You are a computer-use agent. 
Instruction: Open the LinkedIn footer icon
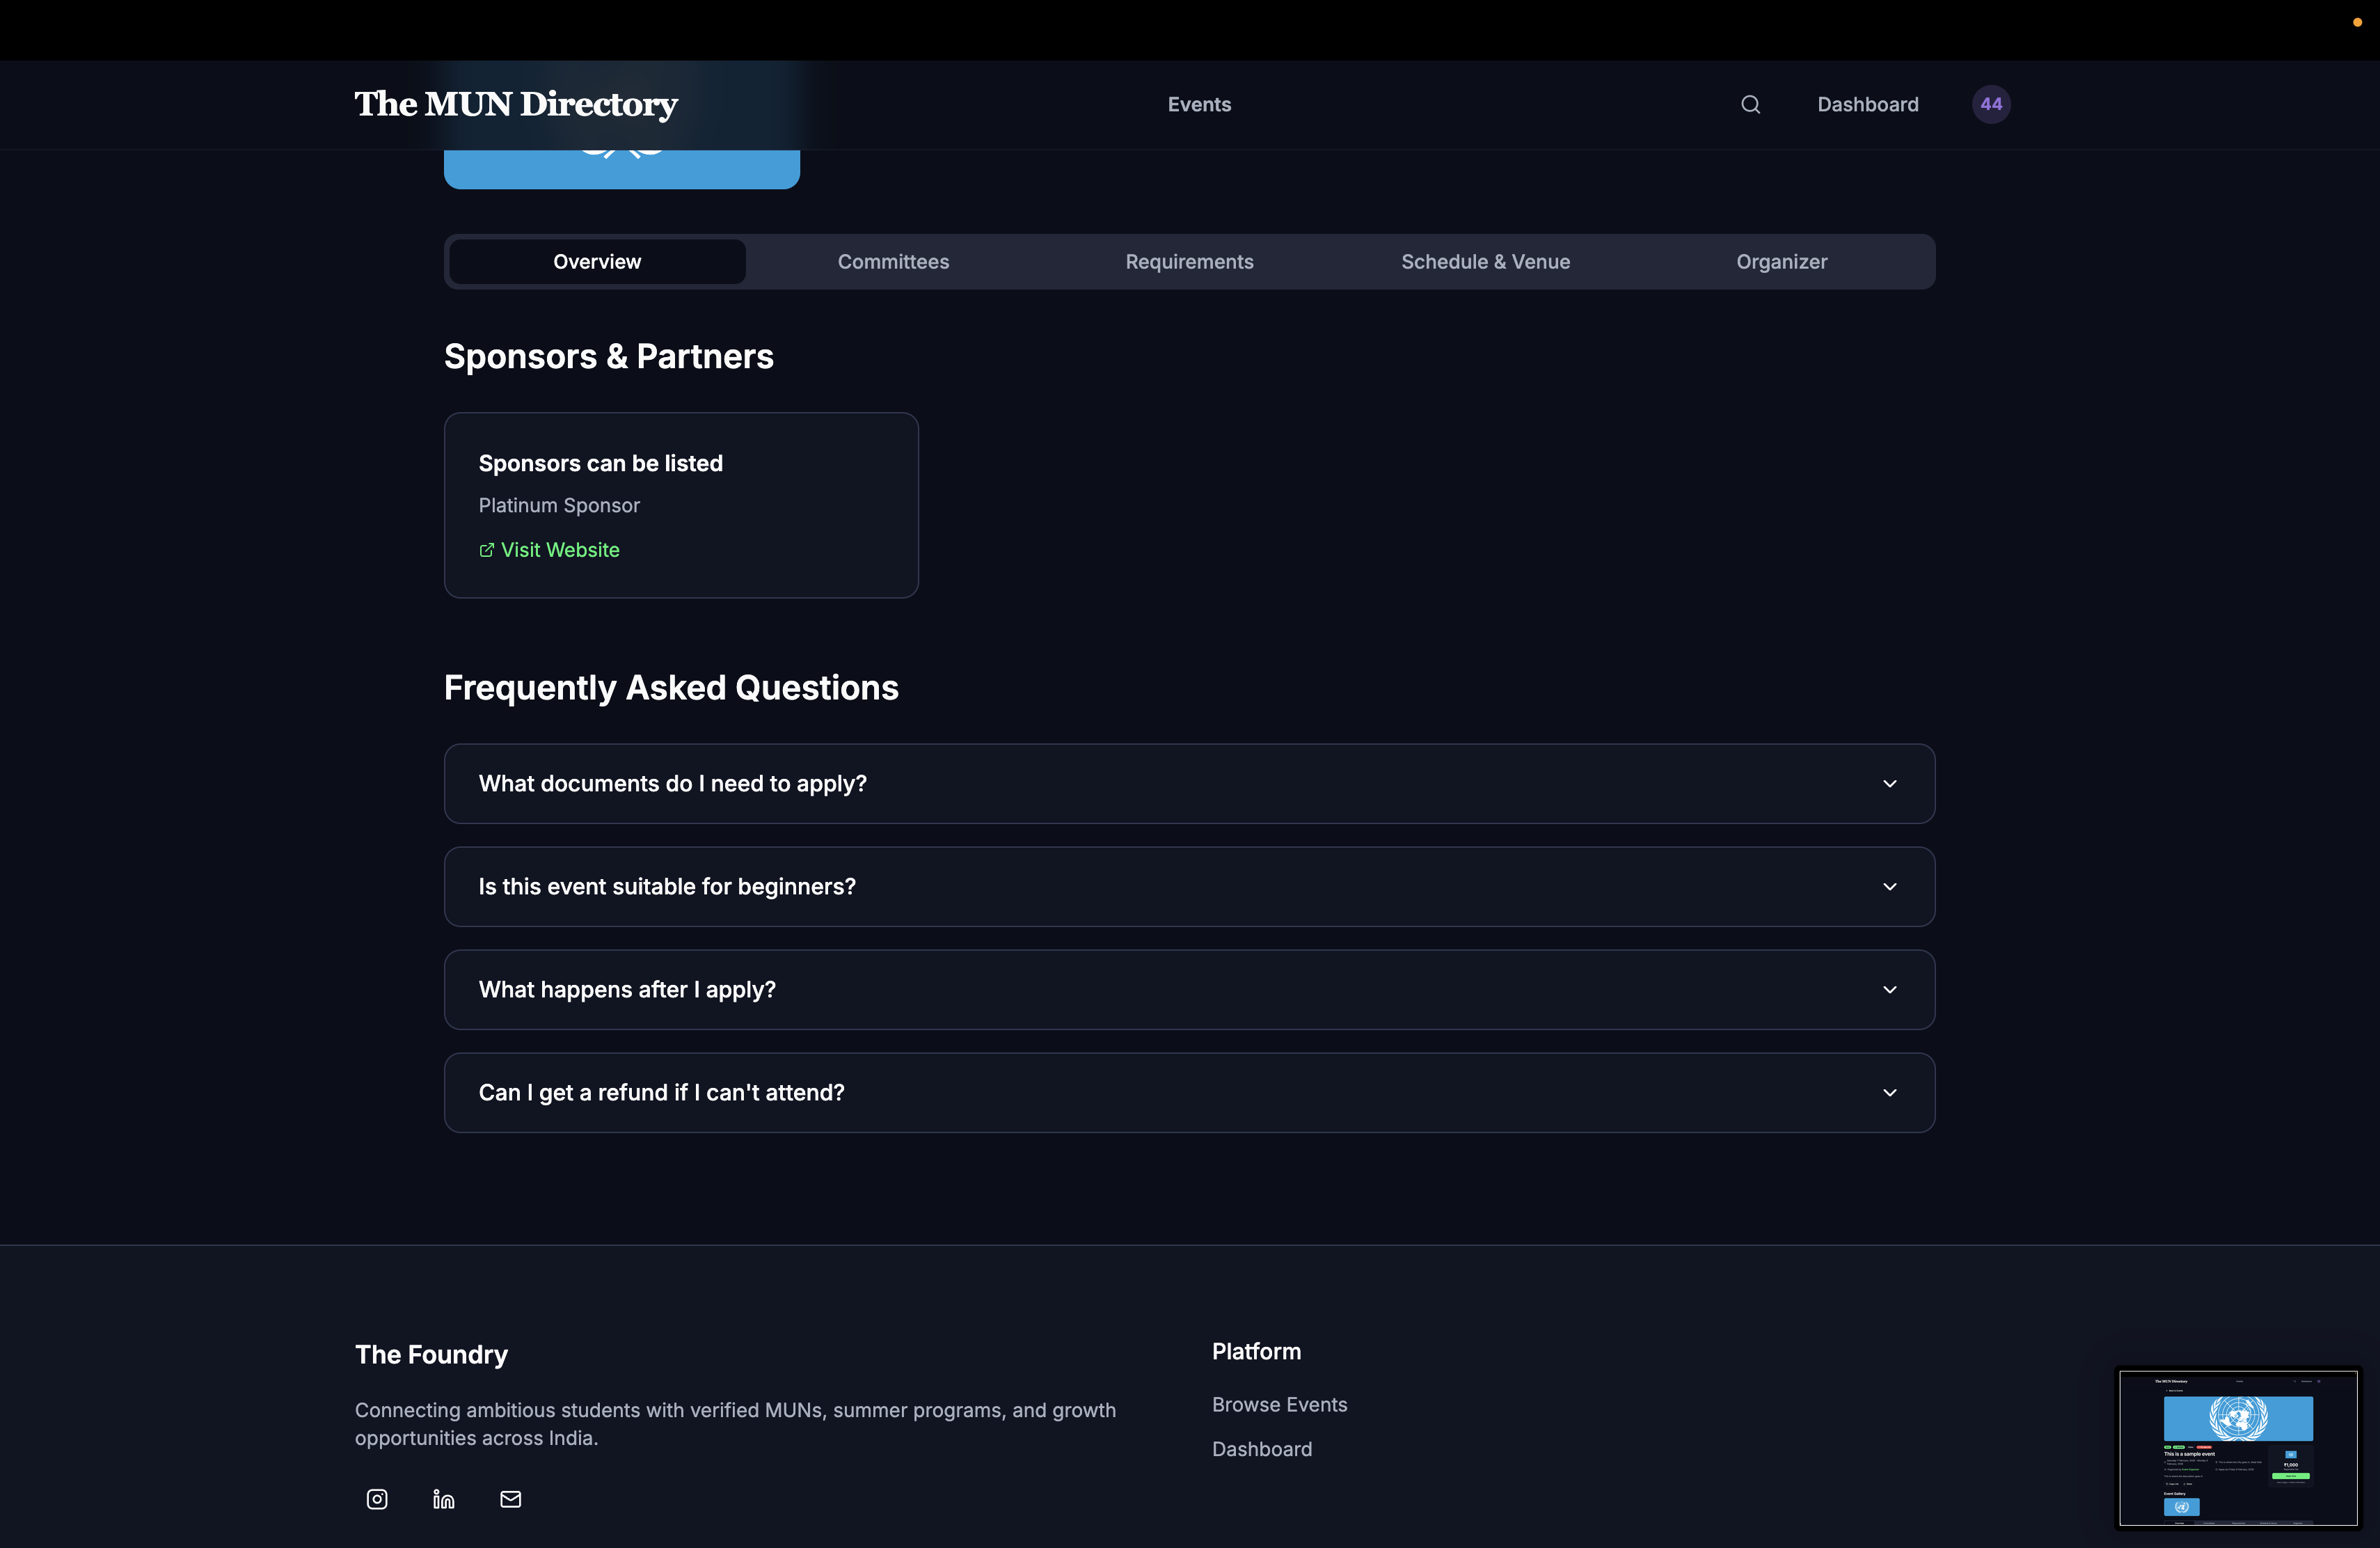coord(444,1498)
